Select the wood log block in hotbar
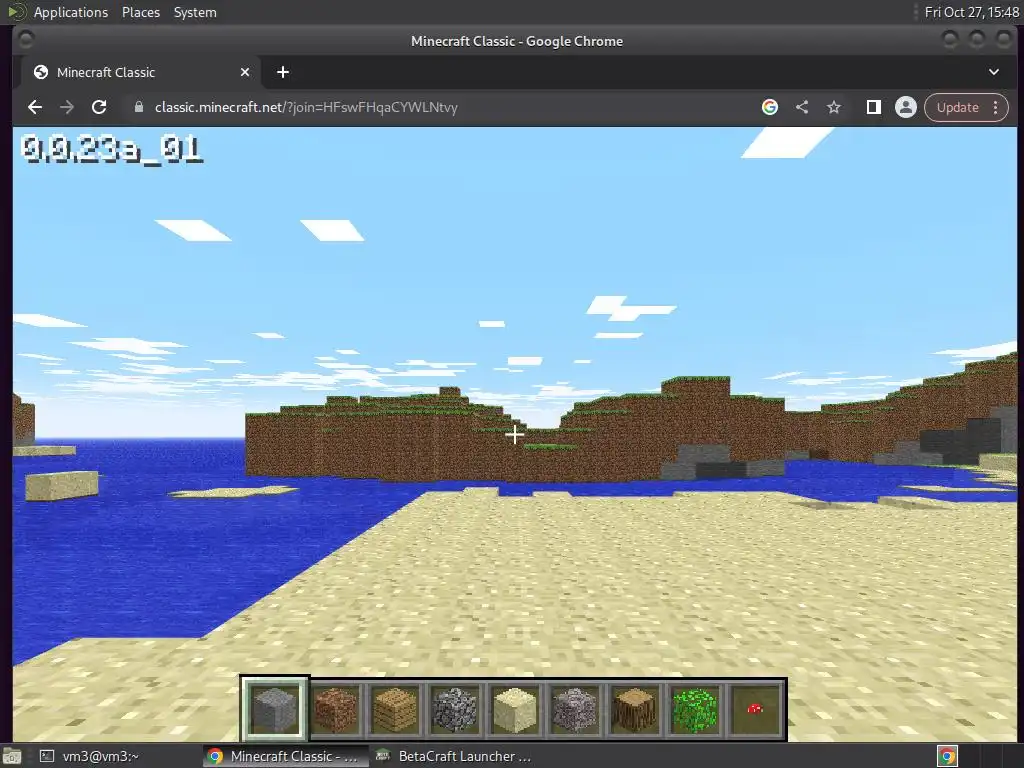The height and width of the screenshot is (768, 1024). click(635, 709)
